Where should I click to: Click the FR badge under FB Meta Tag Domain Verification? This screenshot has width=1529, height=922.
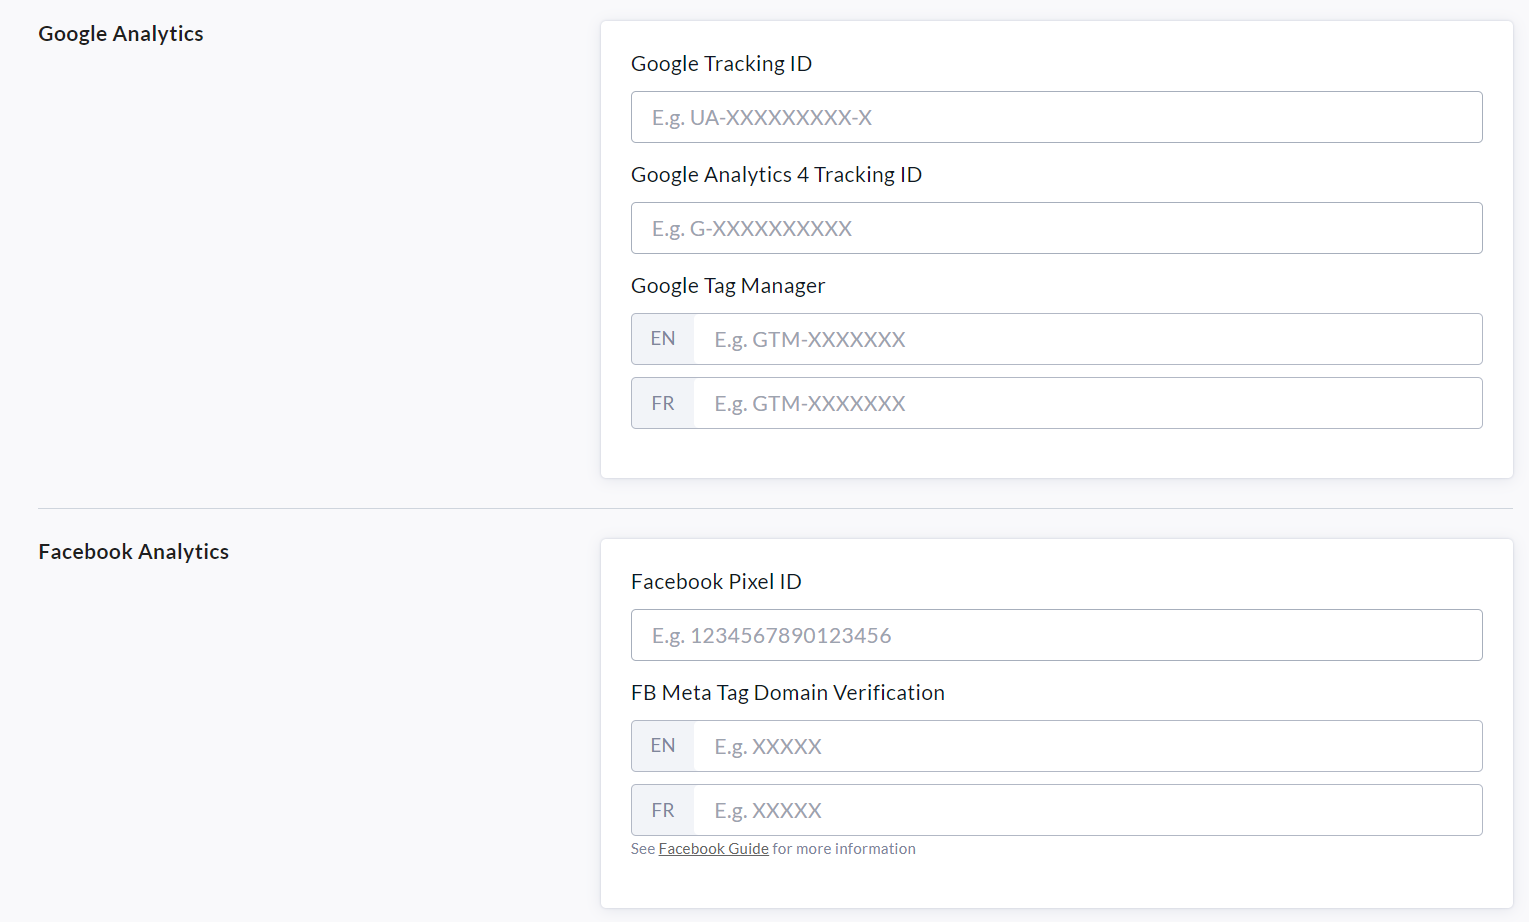[x=663, y=810]
